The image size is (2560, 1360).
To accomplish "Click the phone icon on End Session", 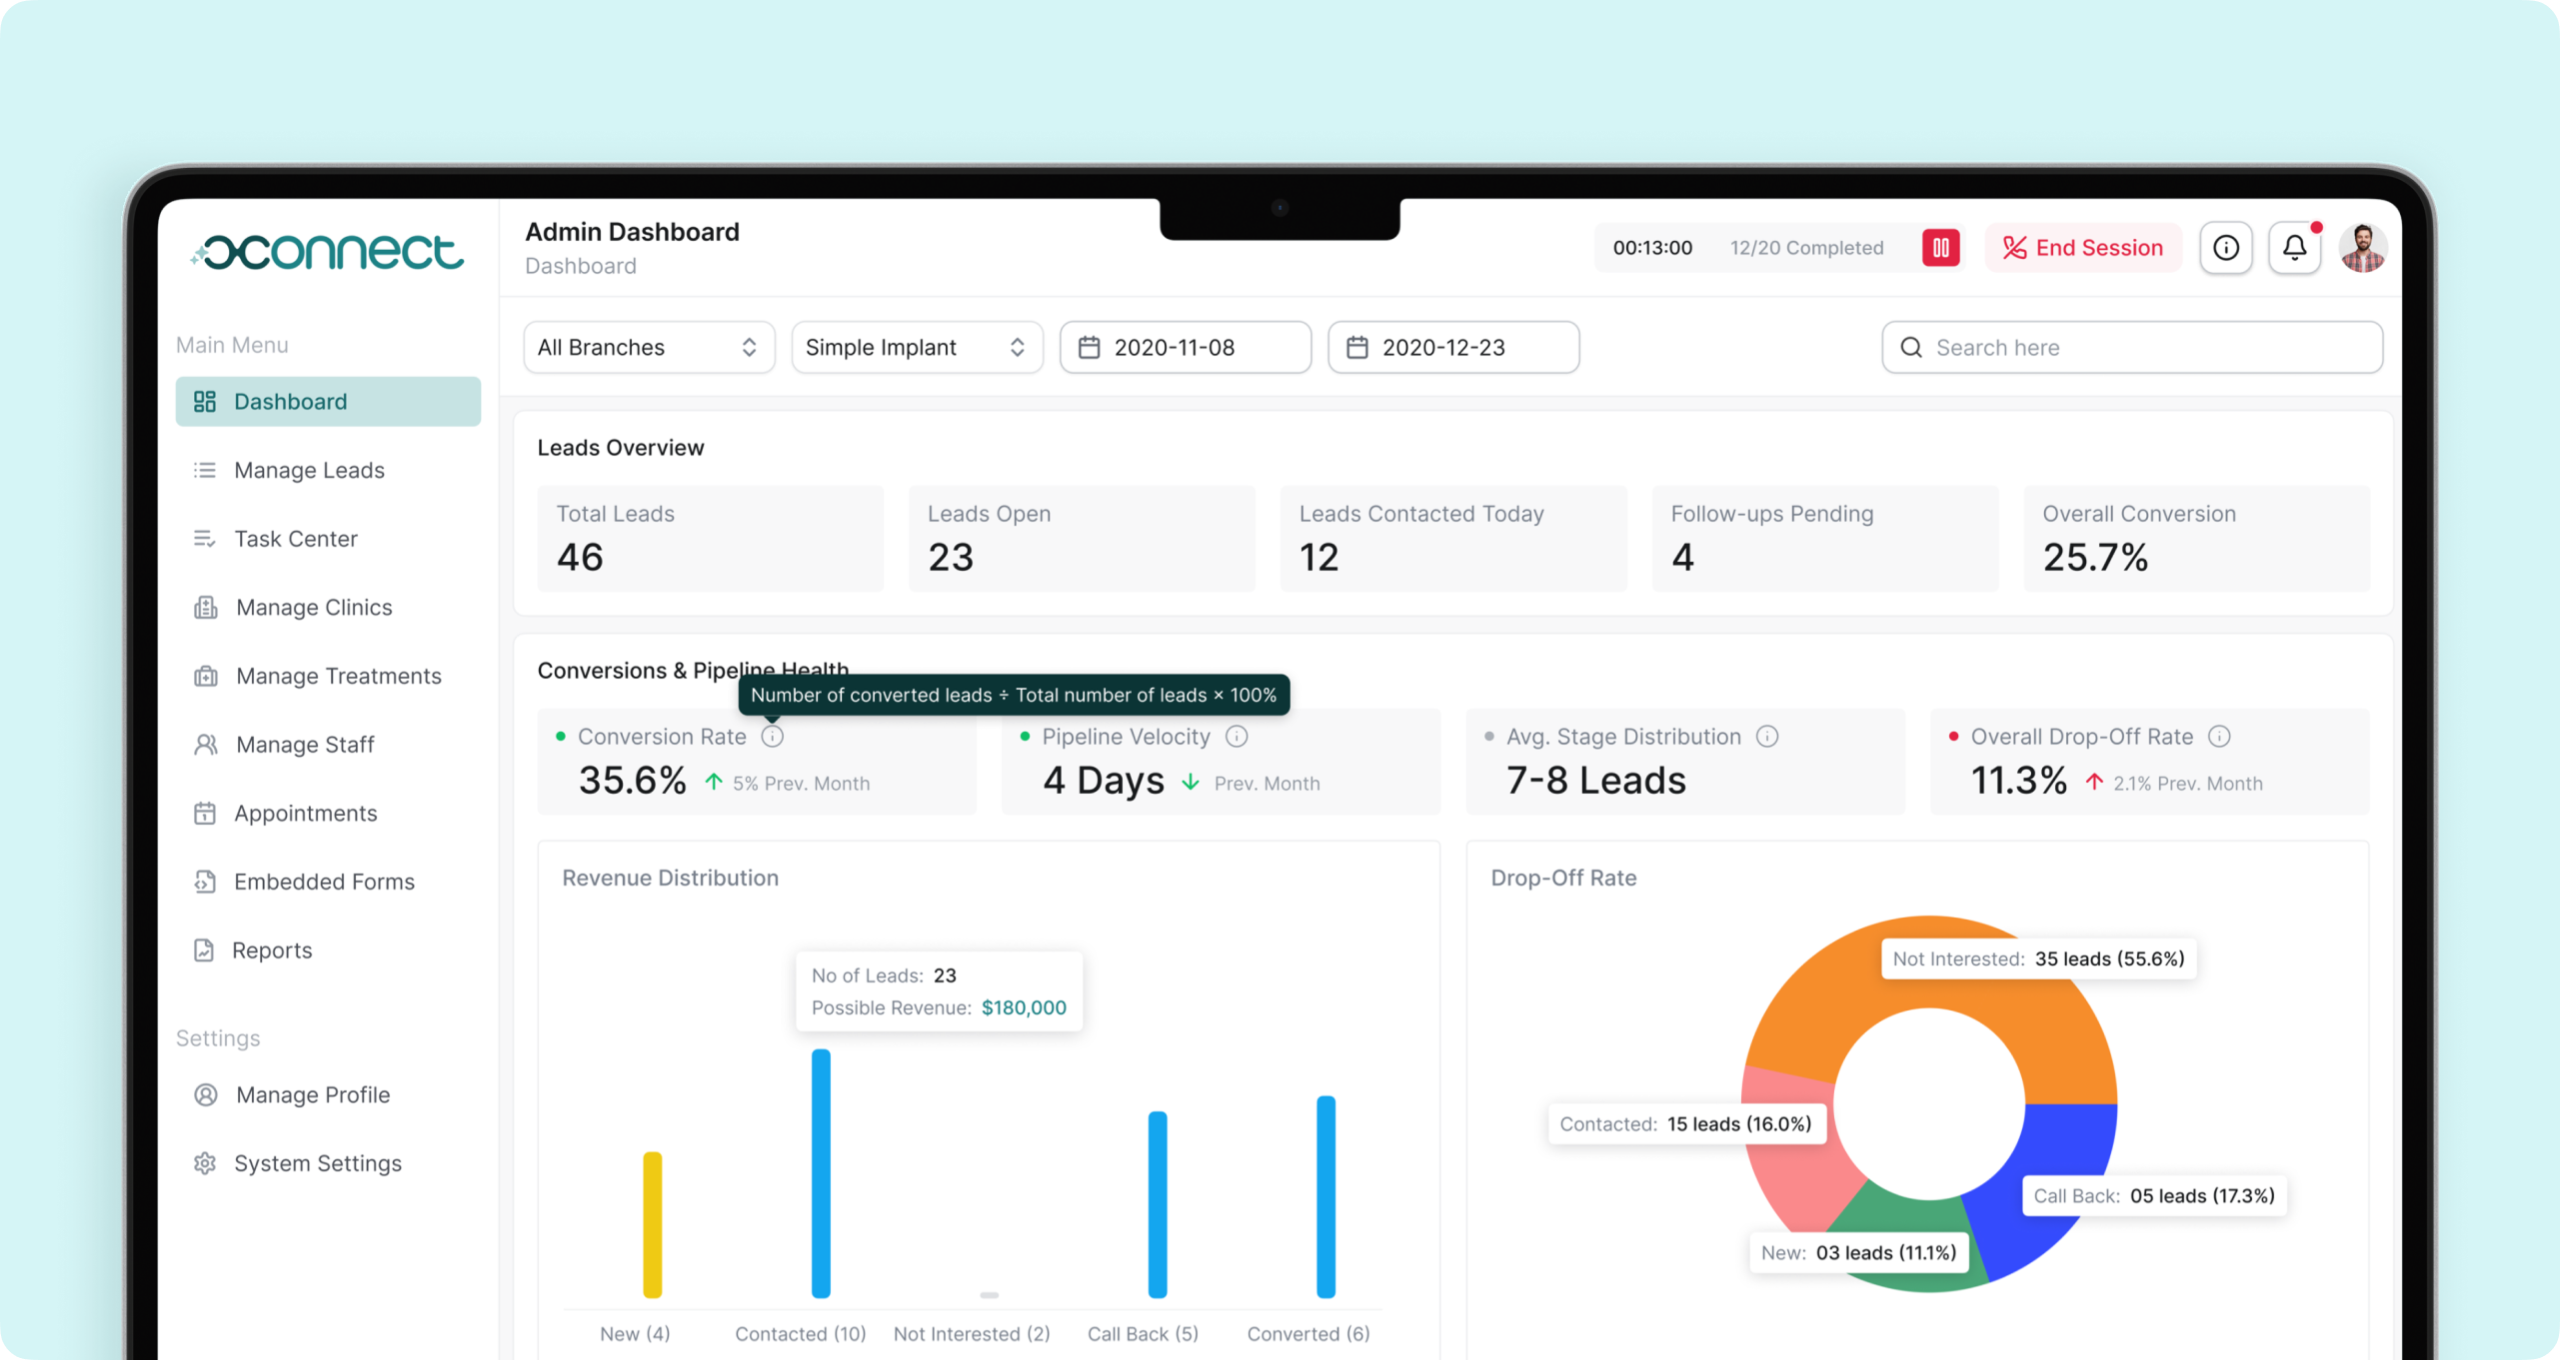I will coord(2015,248).
